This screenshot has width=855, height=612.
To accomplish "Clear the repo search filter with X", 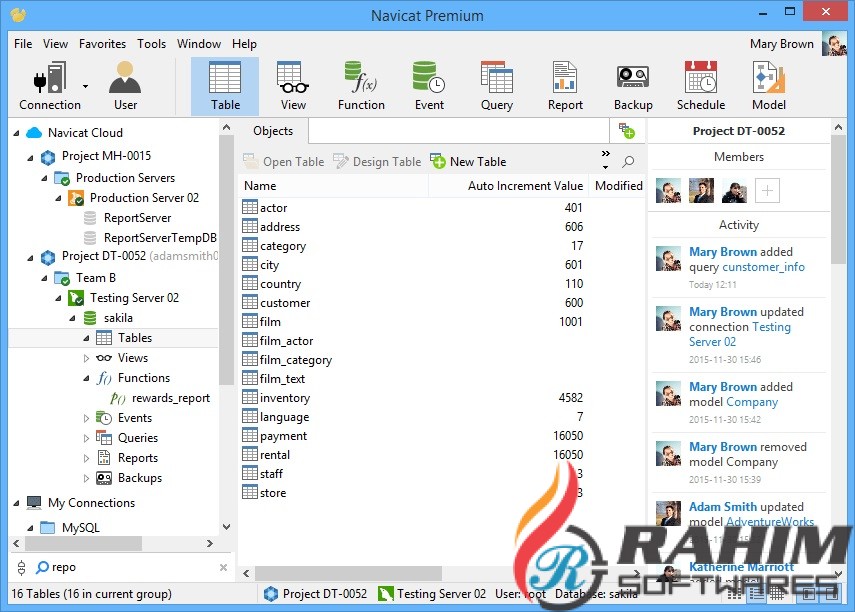I will [223, 567].
